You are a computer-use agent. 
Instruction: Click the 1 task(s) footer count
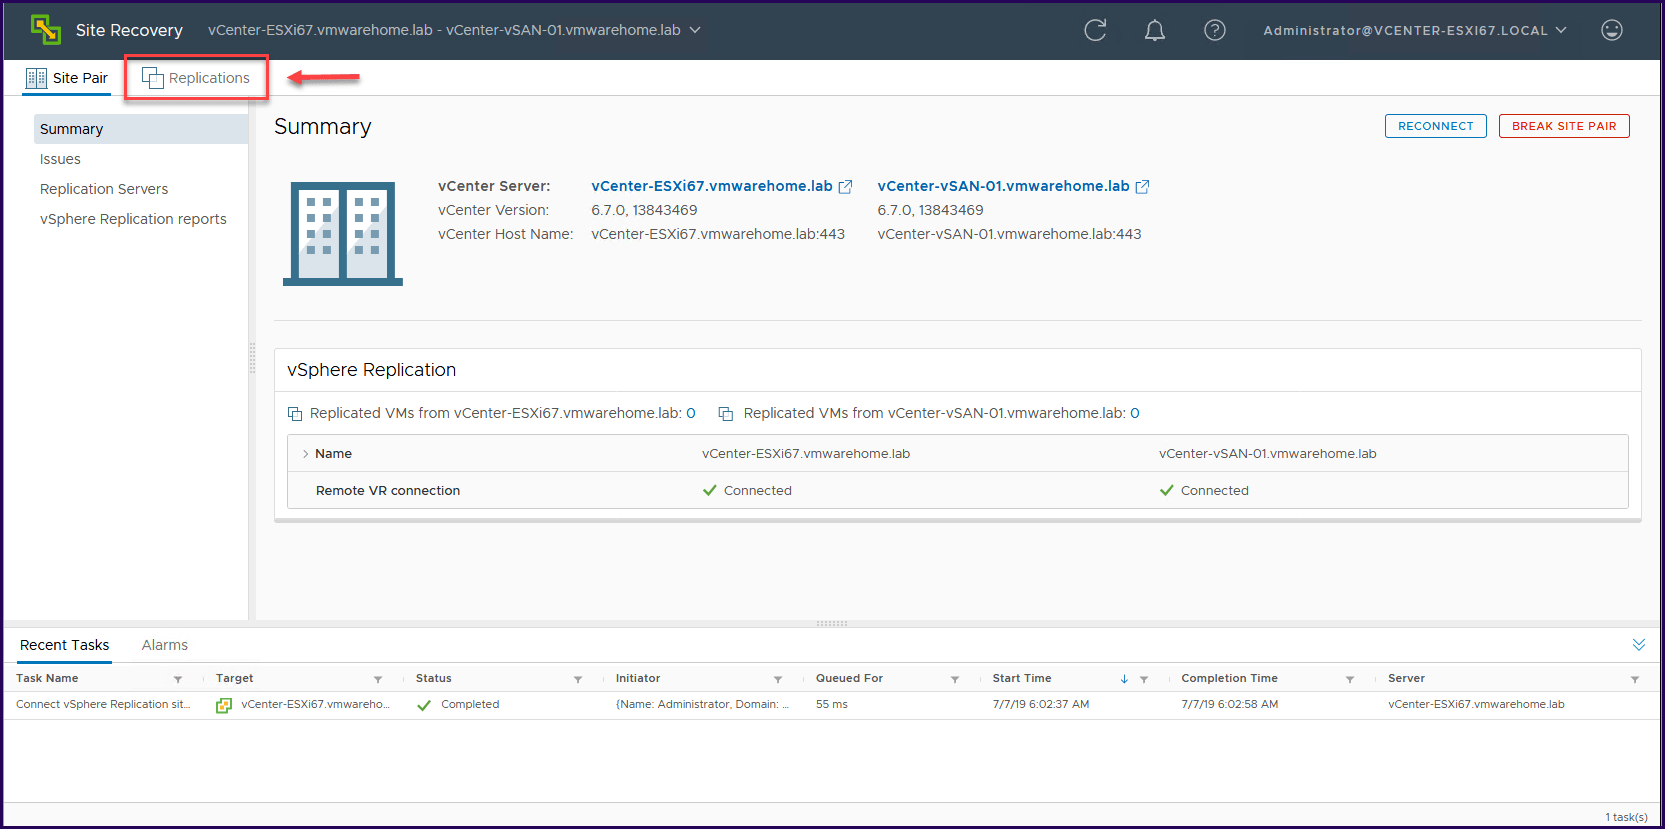1626,817
